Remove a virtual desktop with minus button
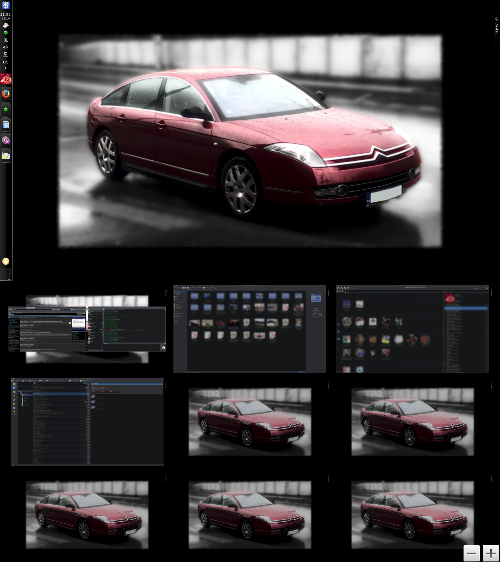The height and width of the screenshot is (563, 500). (471, 553)
